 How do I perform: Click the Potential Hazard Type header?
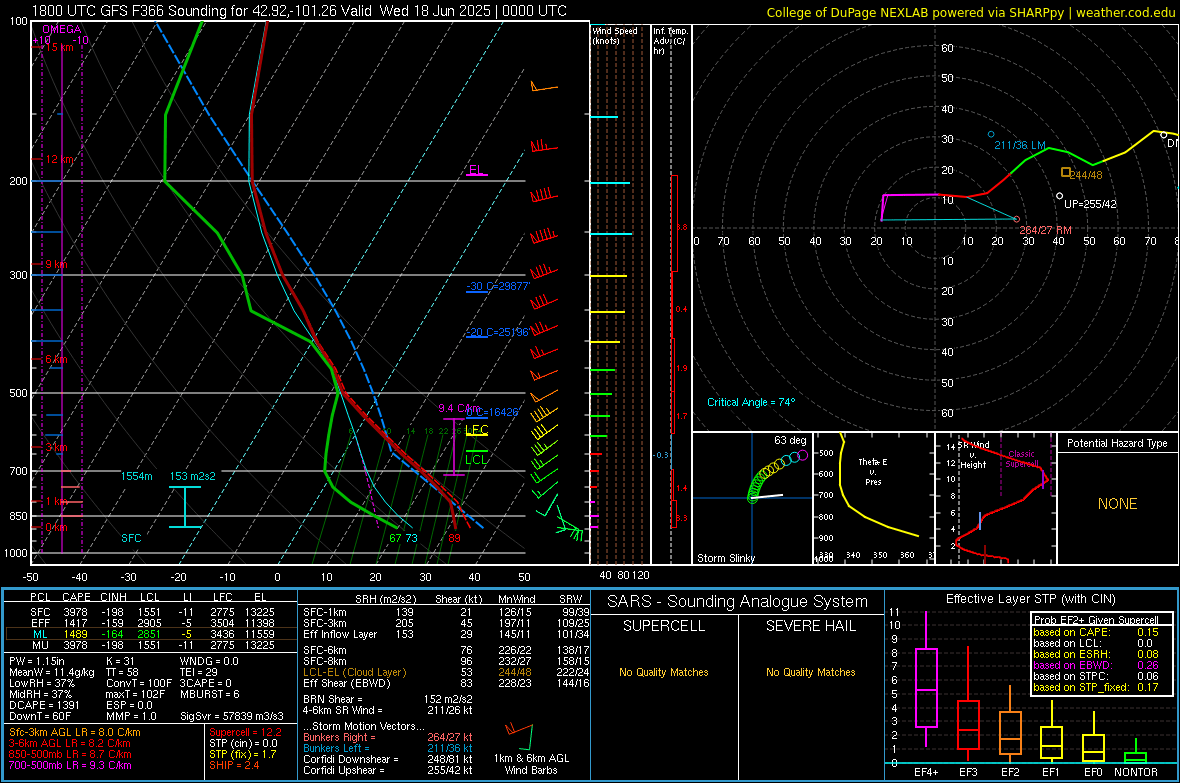pos(1117,443)
